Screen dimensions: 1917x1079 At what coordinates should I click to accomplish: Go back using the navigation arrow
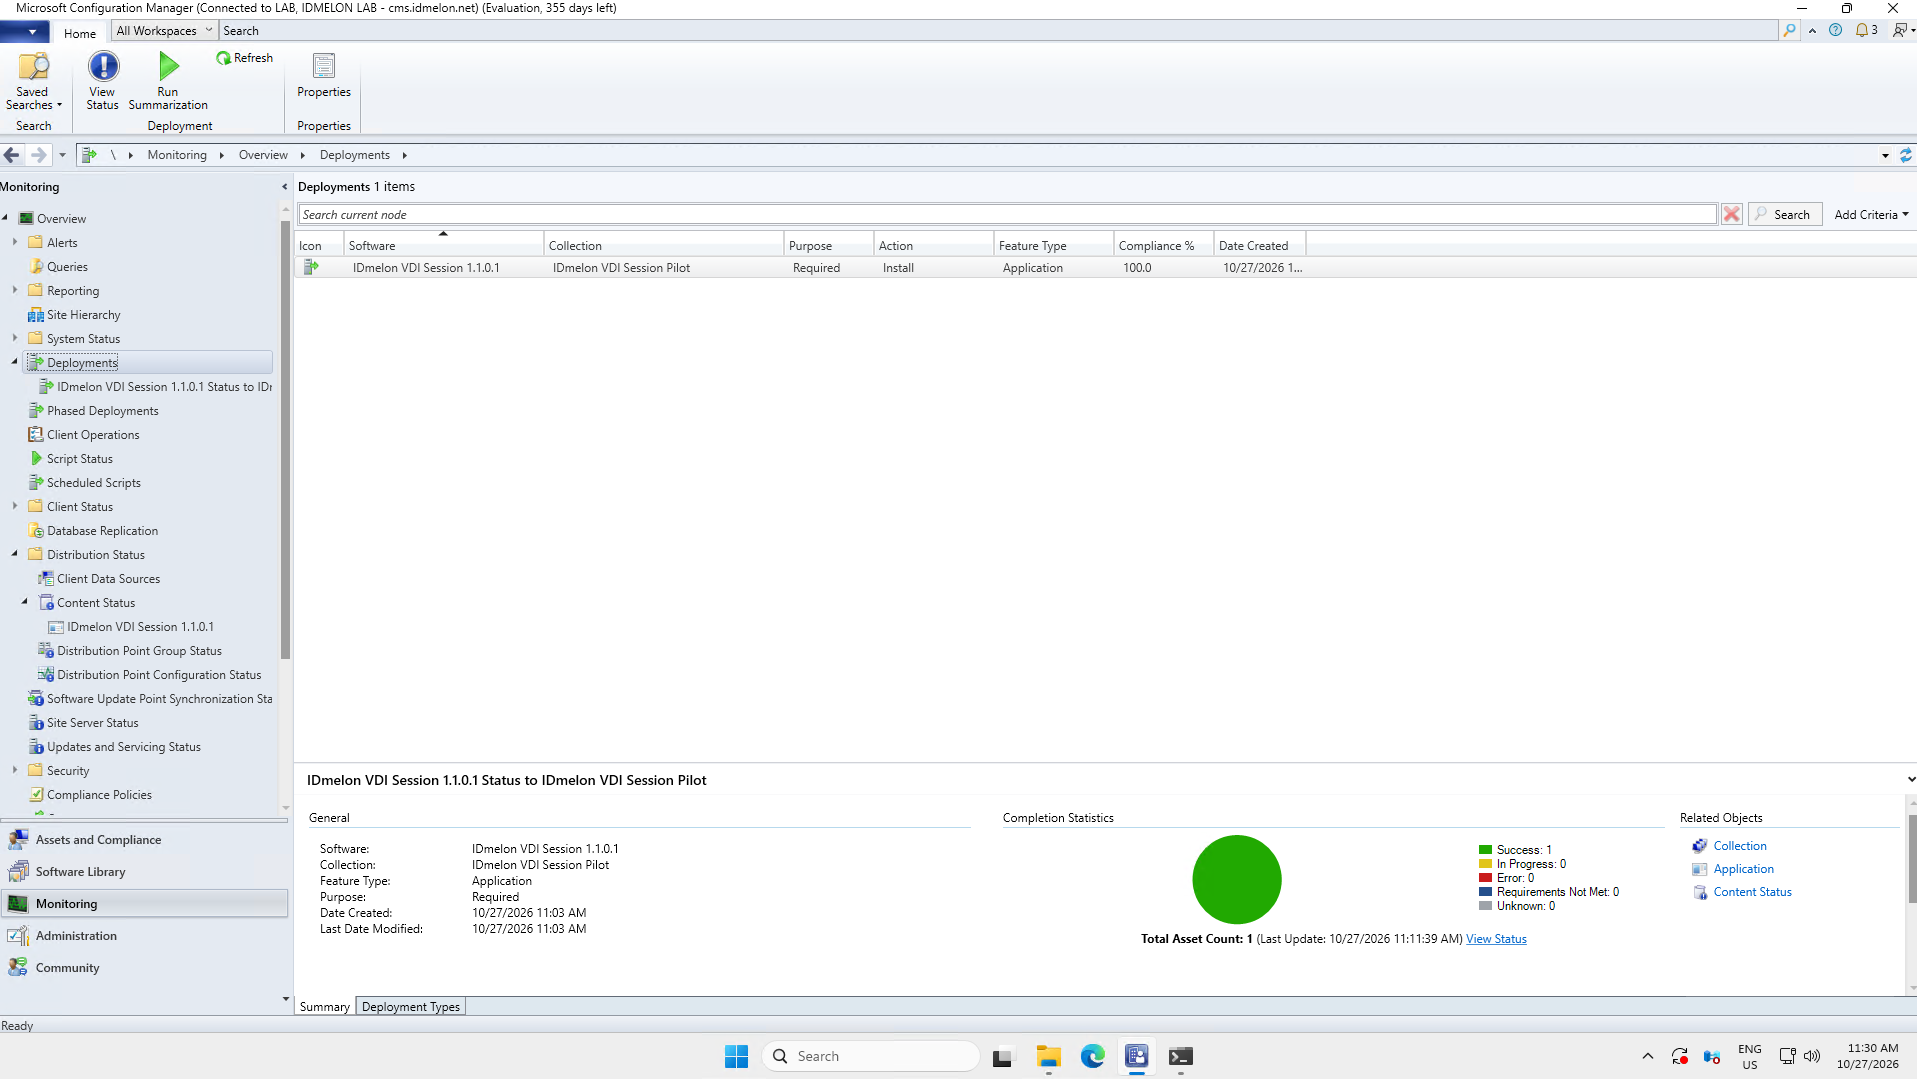click(x=12, y=155)
